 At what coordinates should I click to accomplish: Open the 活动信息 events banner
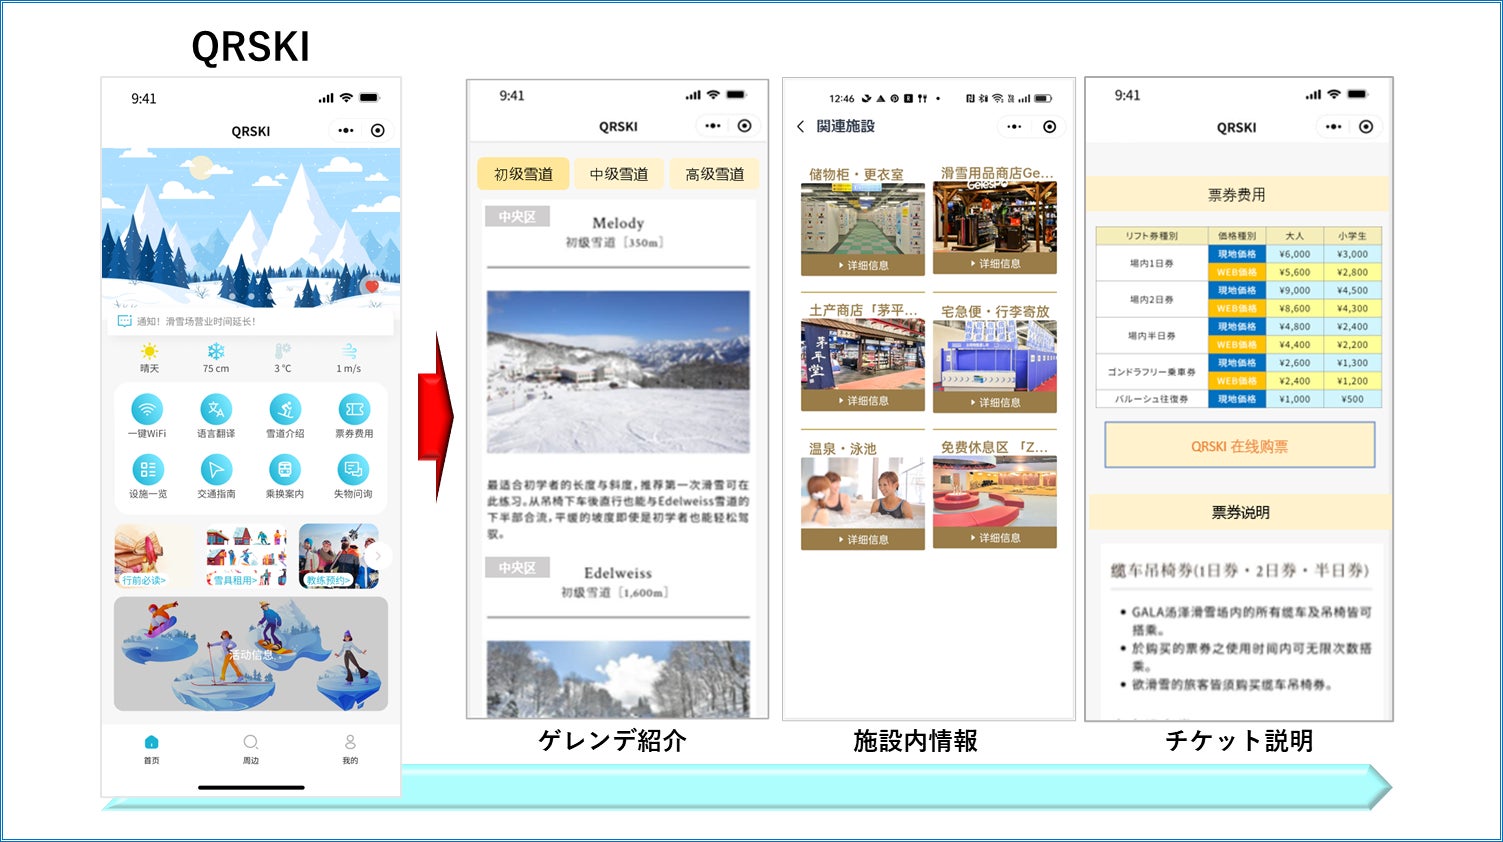point(251,654)
